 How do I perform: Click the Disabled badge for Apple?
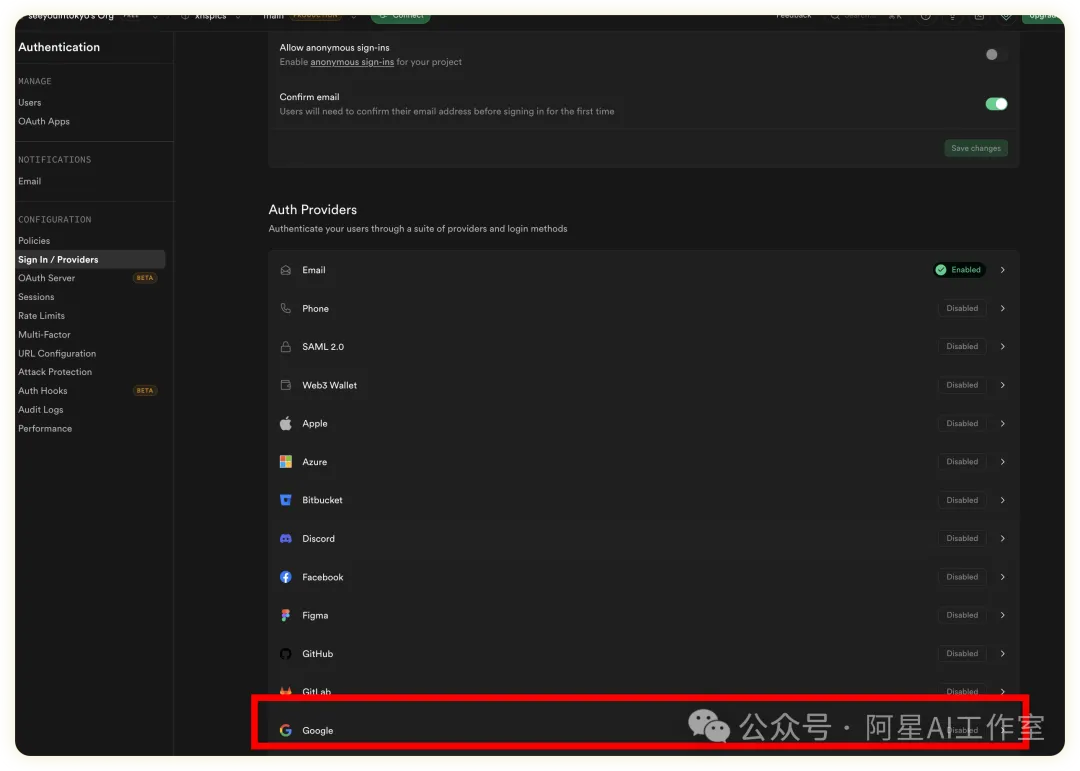(962, 423)
